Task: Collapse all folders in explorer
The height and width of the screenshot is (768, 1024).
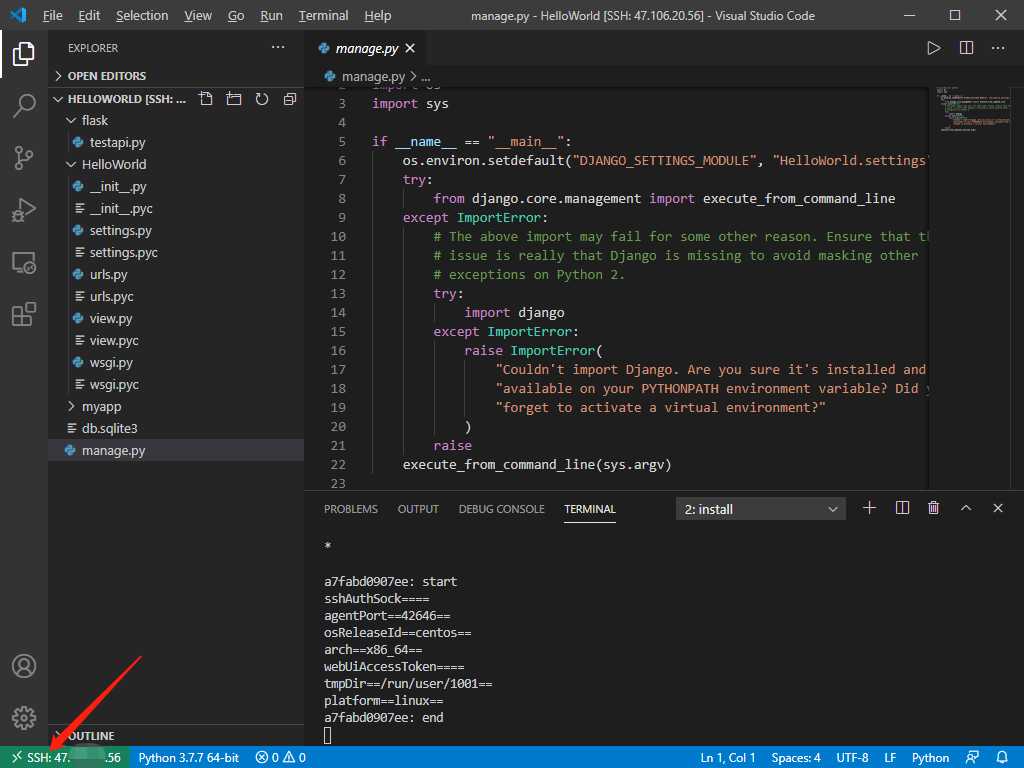Action: pos(290,99)
